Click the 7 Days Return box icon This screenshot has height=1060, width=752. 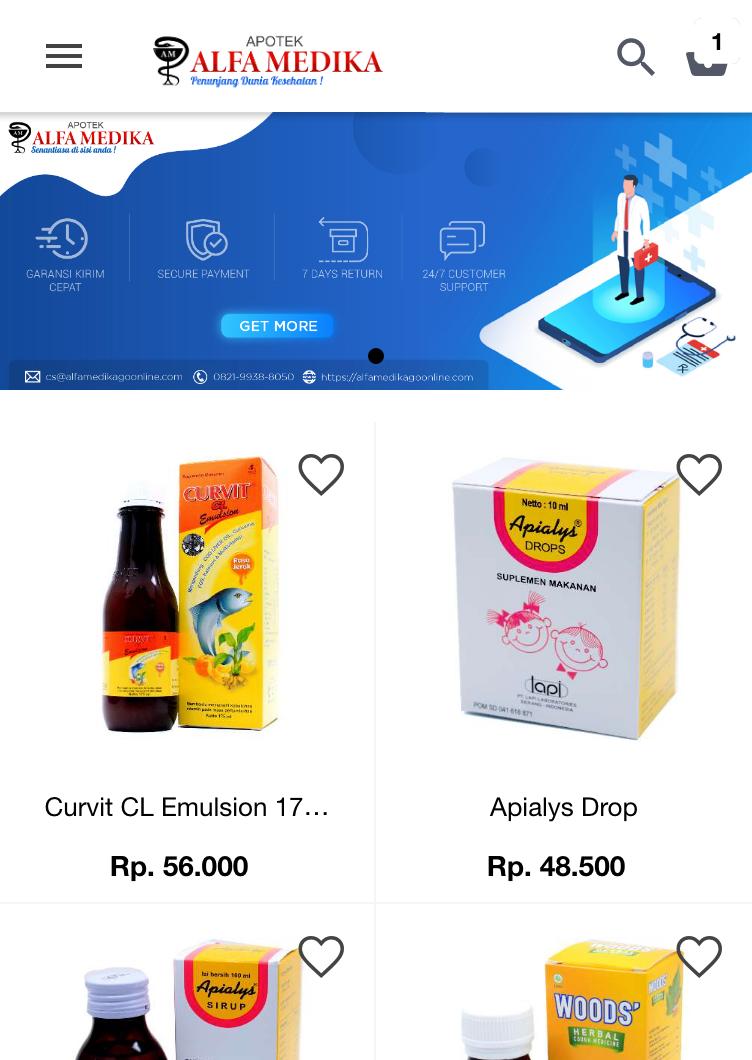344,240
